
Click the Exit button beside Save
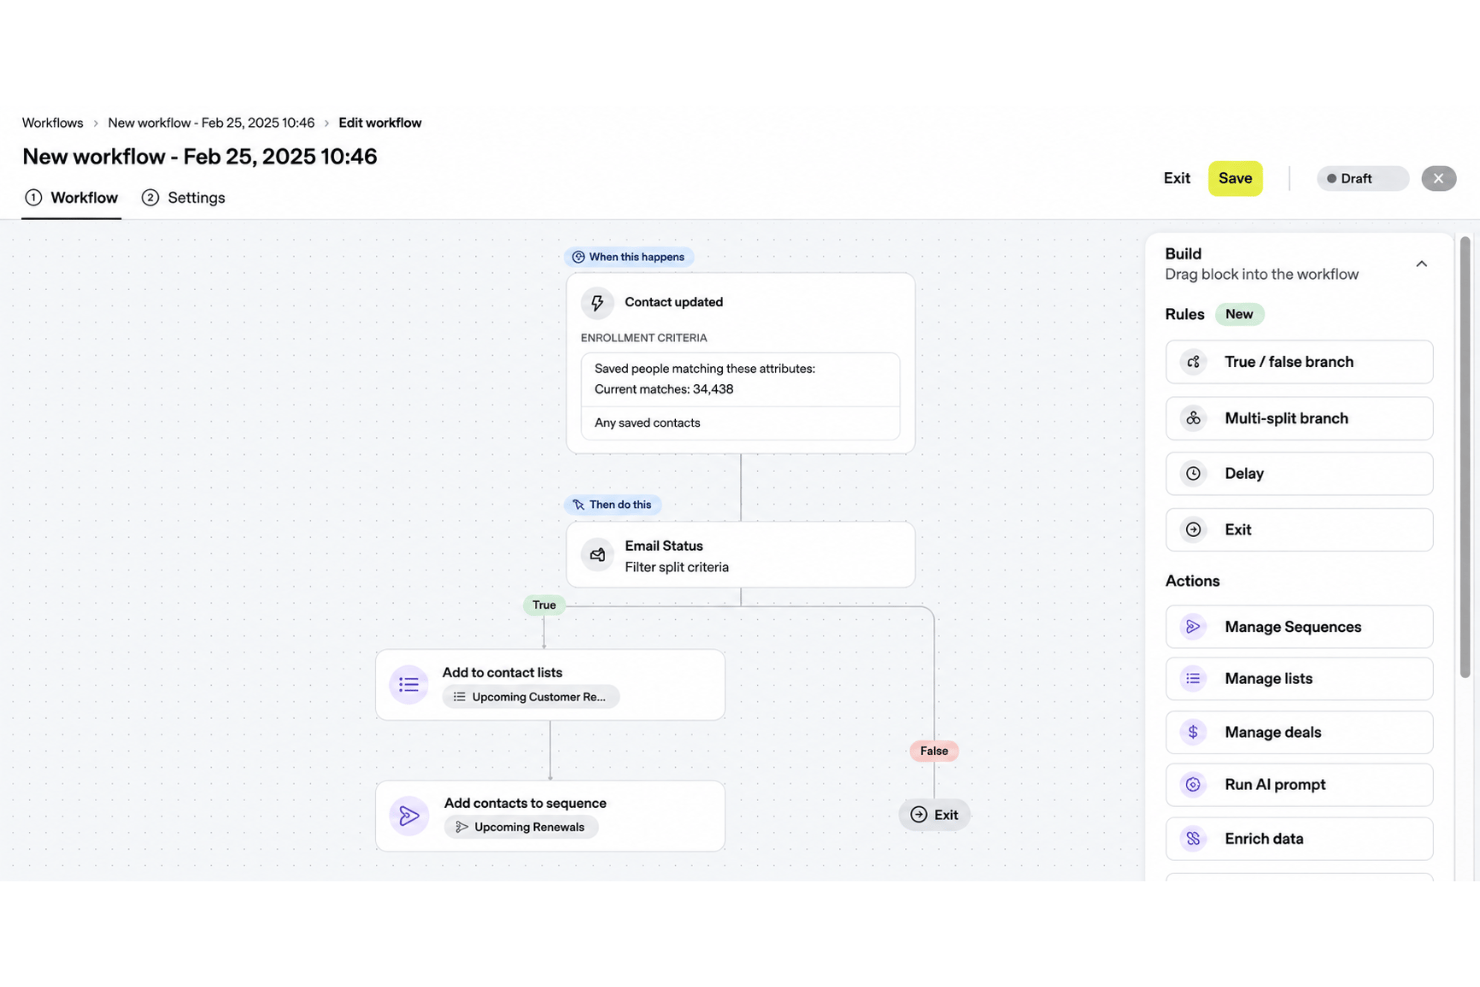pos(1177,179)
